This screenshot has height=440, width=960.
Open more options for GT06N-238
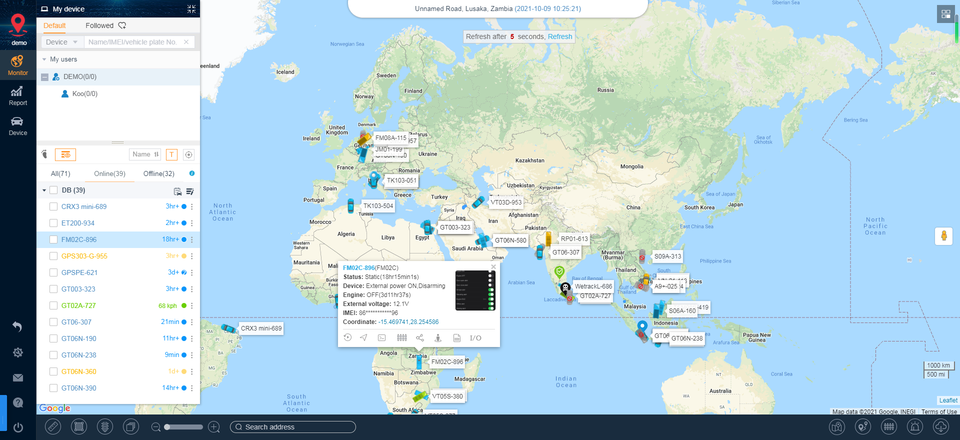click(192, 356)
